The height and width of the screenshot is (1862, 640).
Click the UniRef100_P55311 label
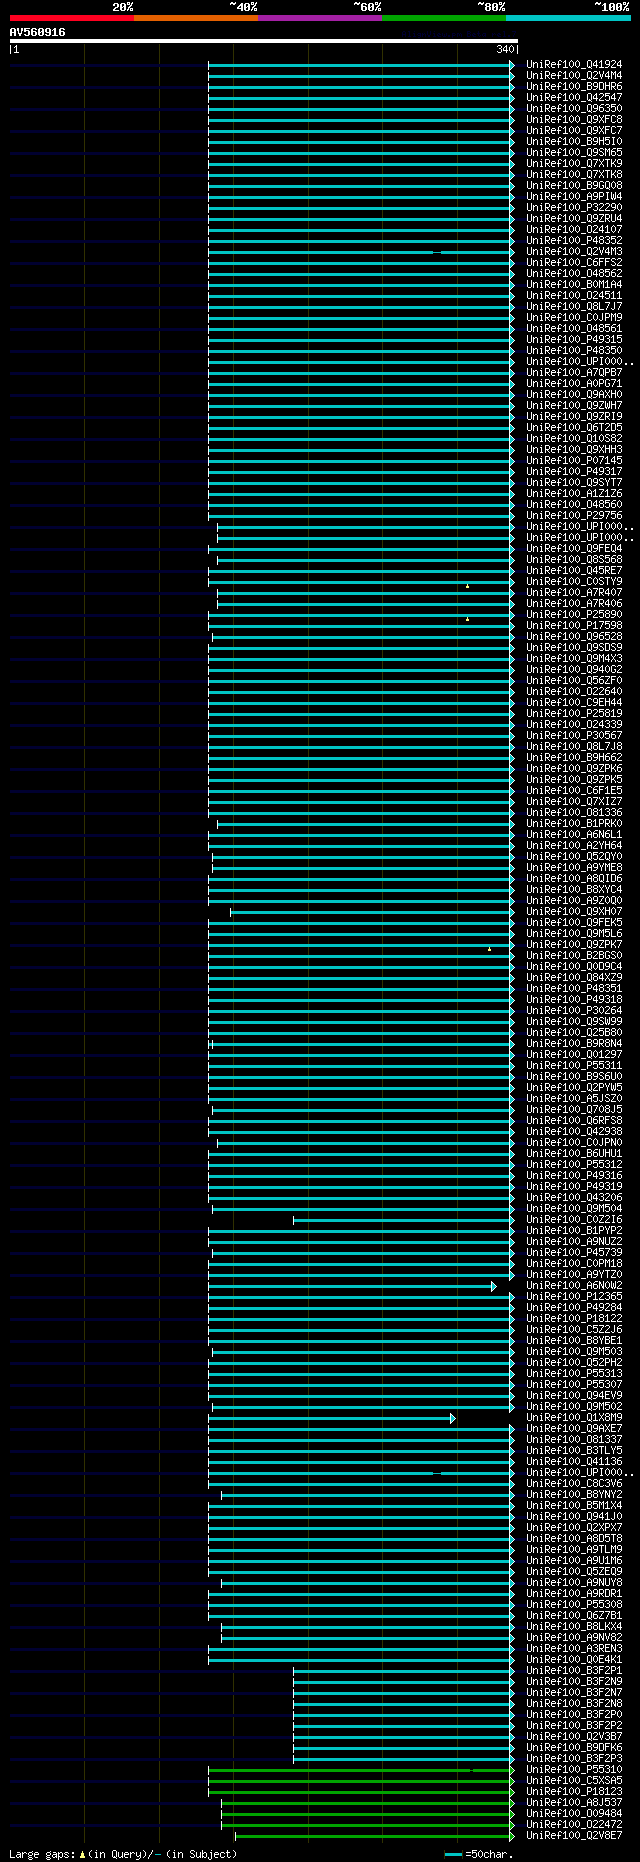pyautogui.click(x=574, y=1065)
